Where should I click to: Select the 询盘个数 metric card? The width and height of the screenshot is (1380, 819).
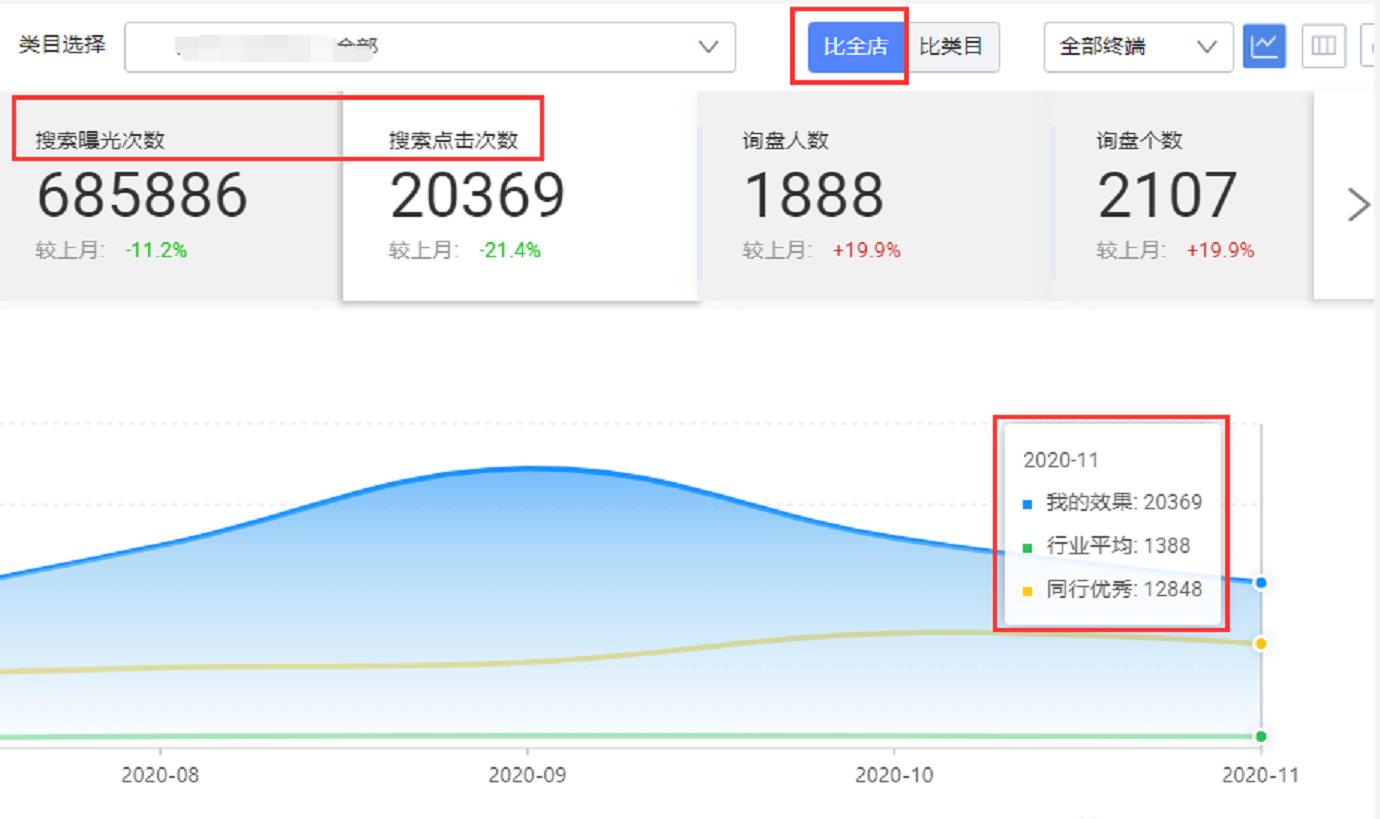coord(1182,195)
